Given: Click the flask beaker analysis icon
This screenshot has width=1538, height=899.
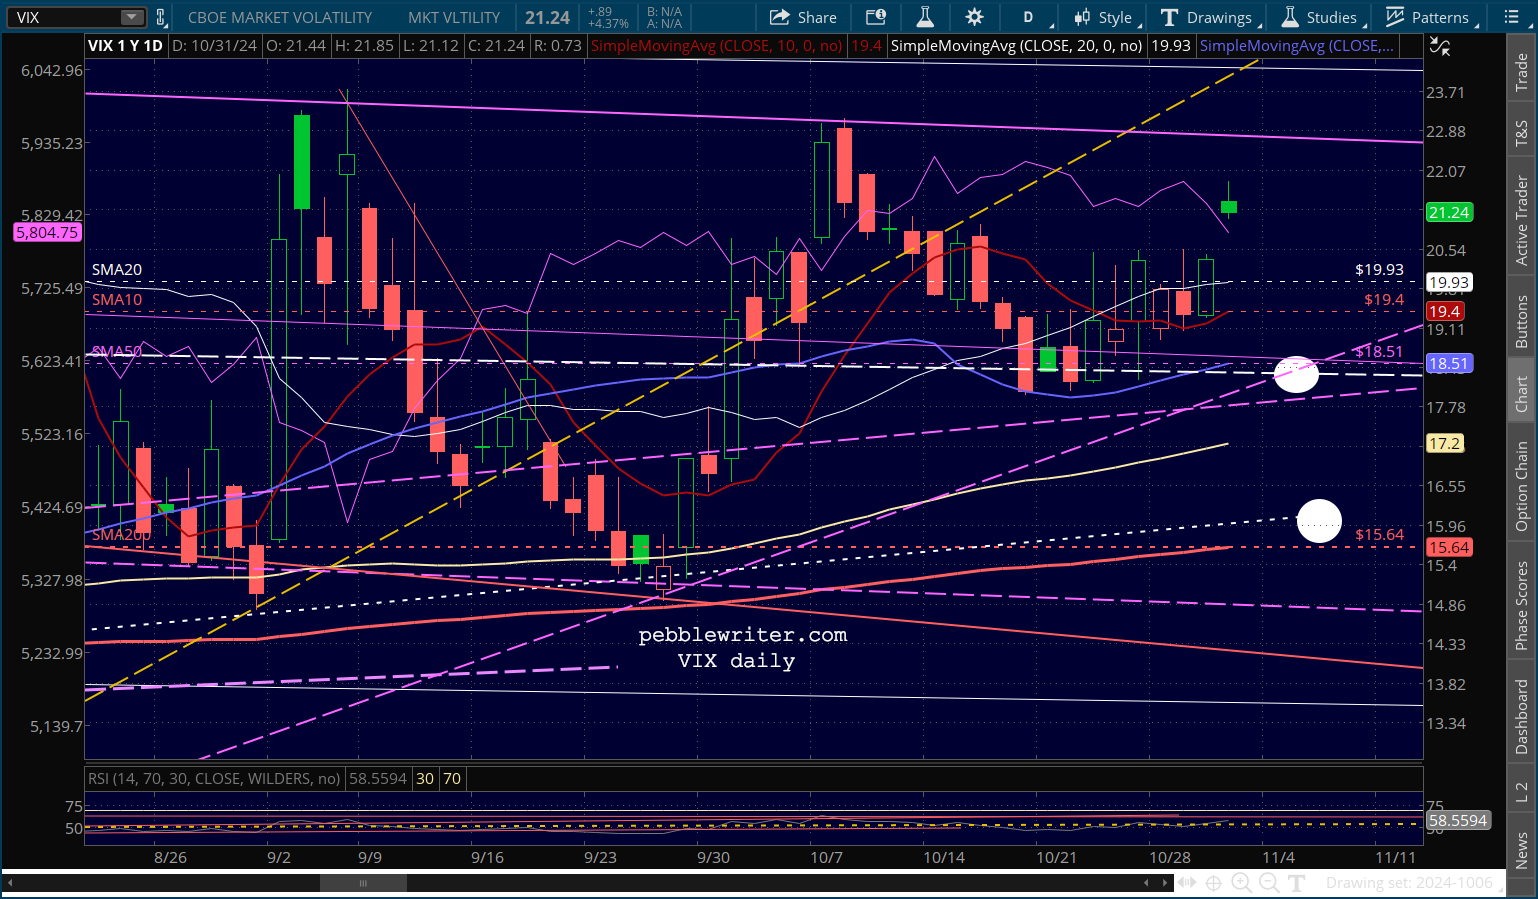Looking at the screenshot, I should [x=924, y=17].
